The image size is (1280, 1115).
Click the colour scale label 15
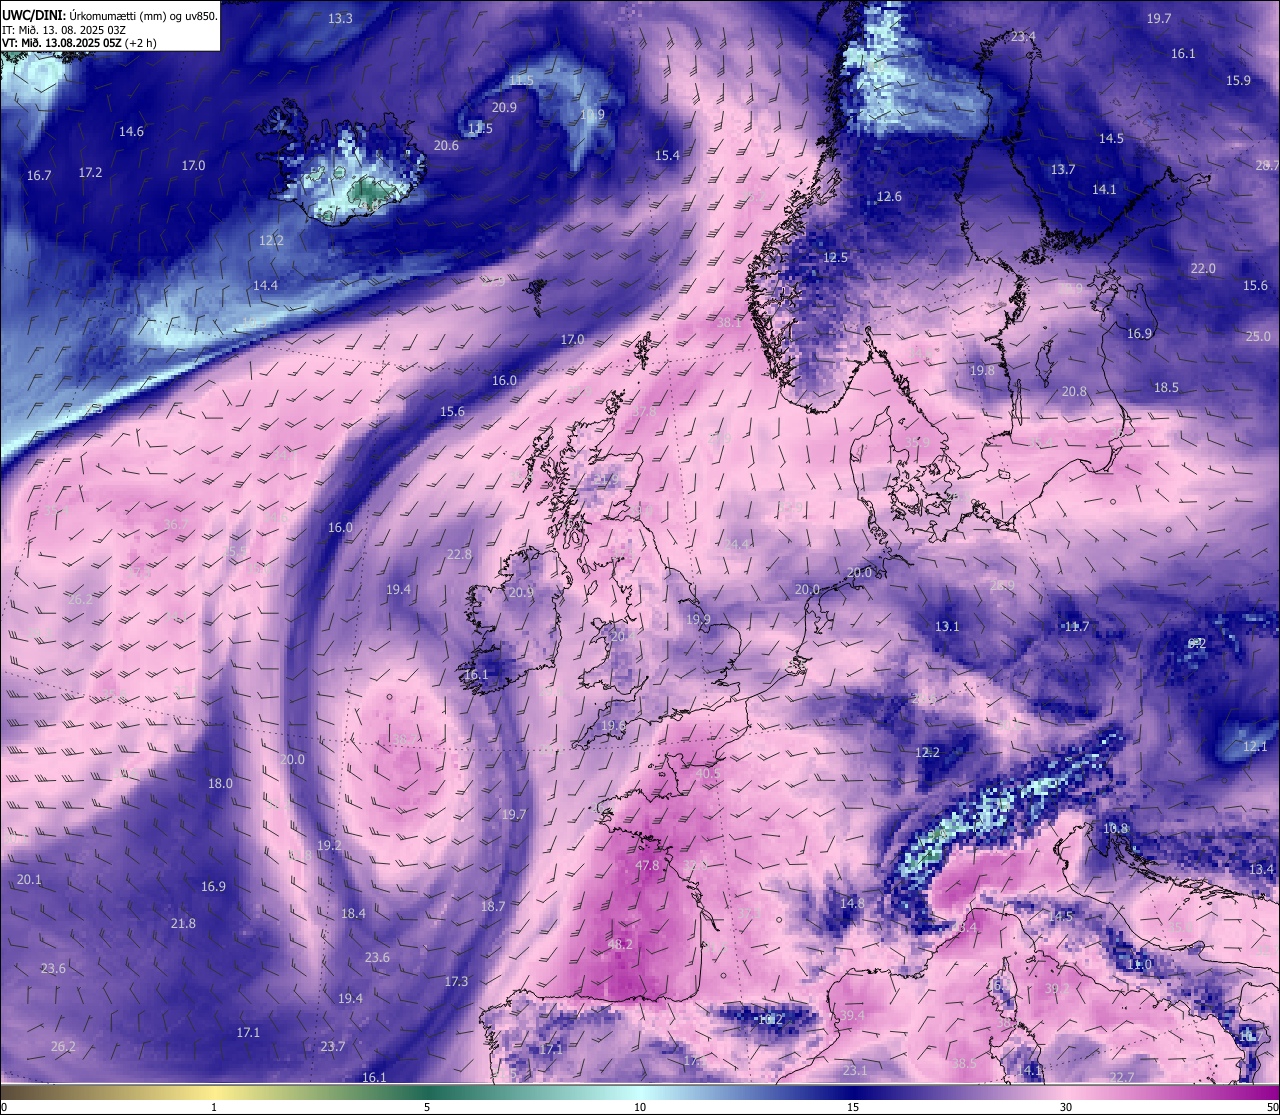tap(853, 1107)
